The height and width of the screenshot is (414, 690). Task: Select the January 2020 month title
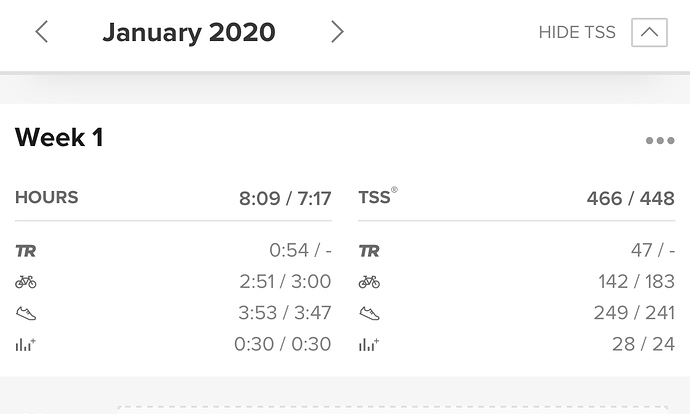click(189, 33)
